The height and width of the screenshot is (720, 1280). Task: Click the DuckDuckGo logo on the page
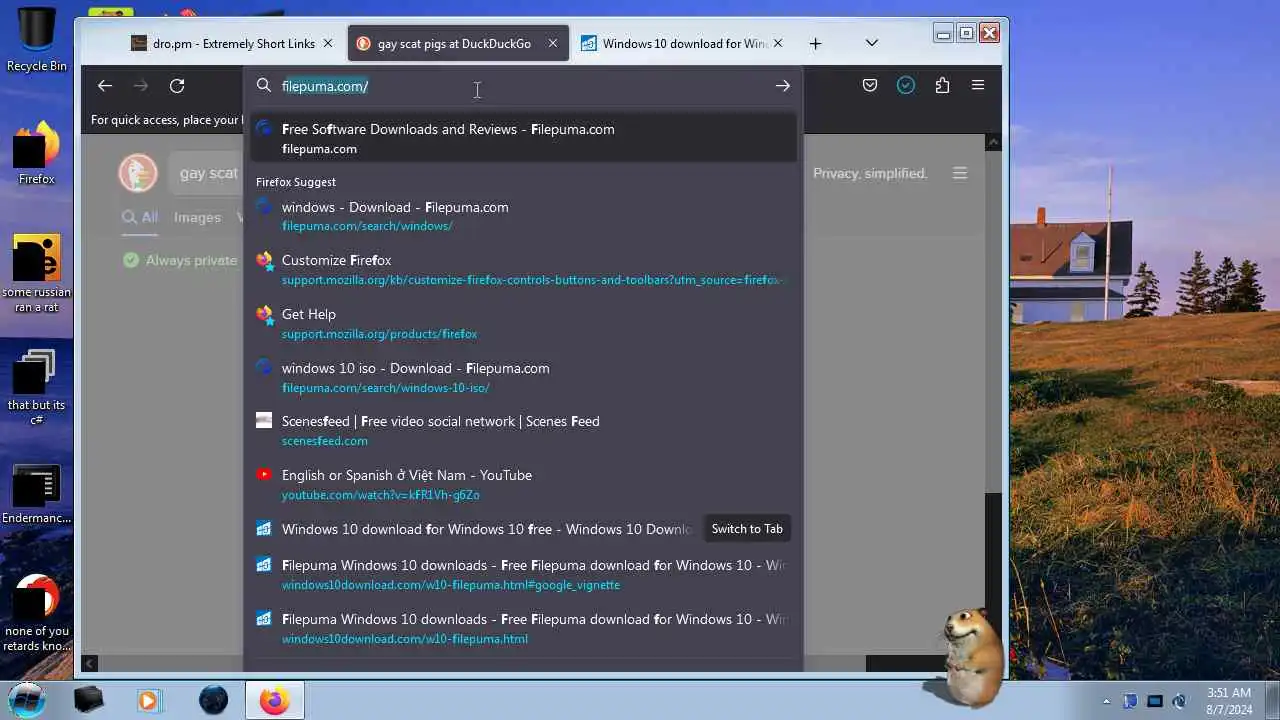tap(138, 173)
